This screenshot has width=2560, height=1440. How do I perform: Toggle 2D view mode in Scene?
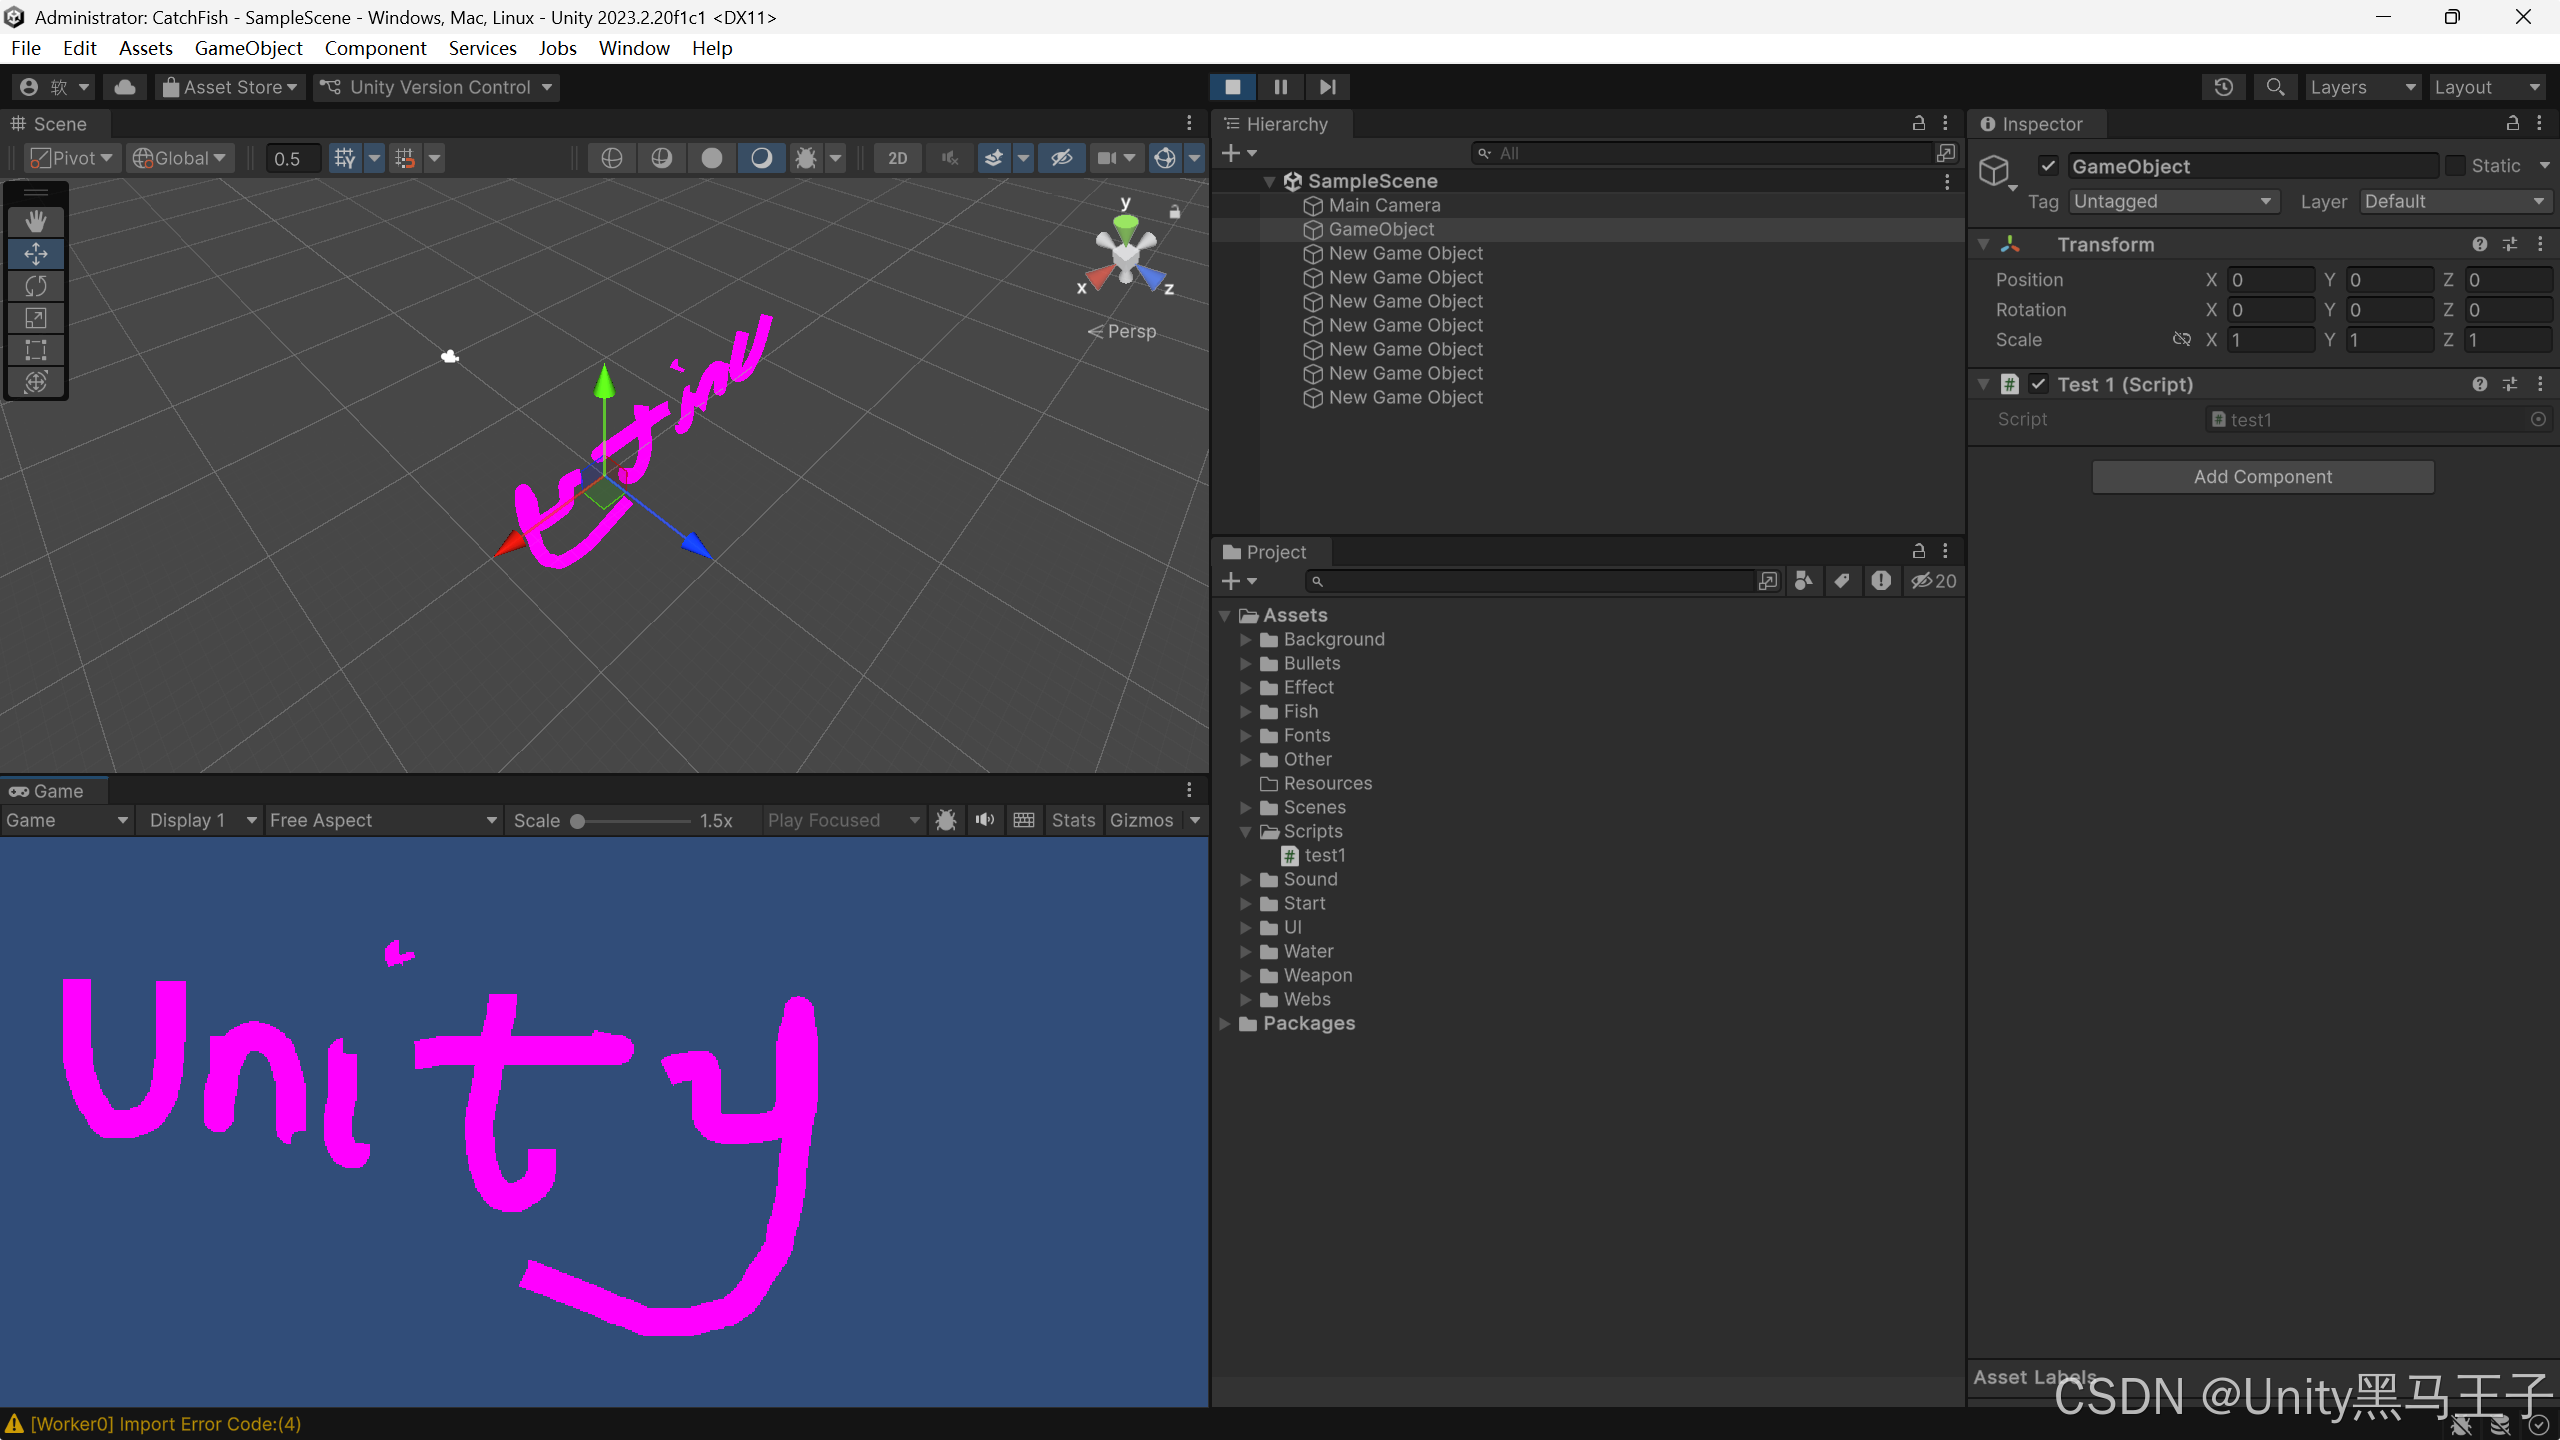point(897,158)
